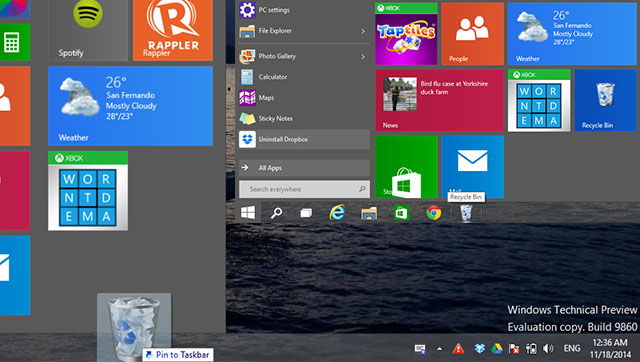
Task: Expand the File Explorer jump list arrow
Action: pyautogui.click(x=363, y=31)
